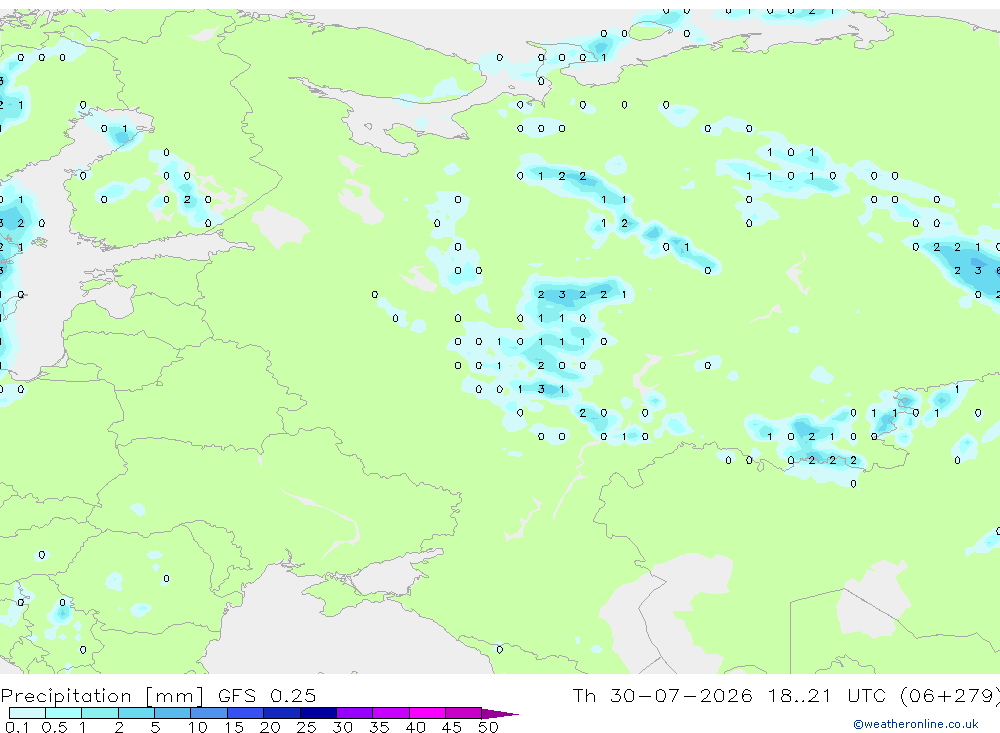This screenshot has width=1000, height=733.
Task: Select the '18..21 UTC' time range text
Action: pos(827,695)
